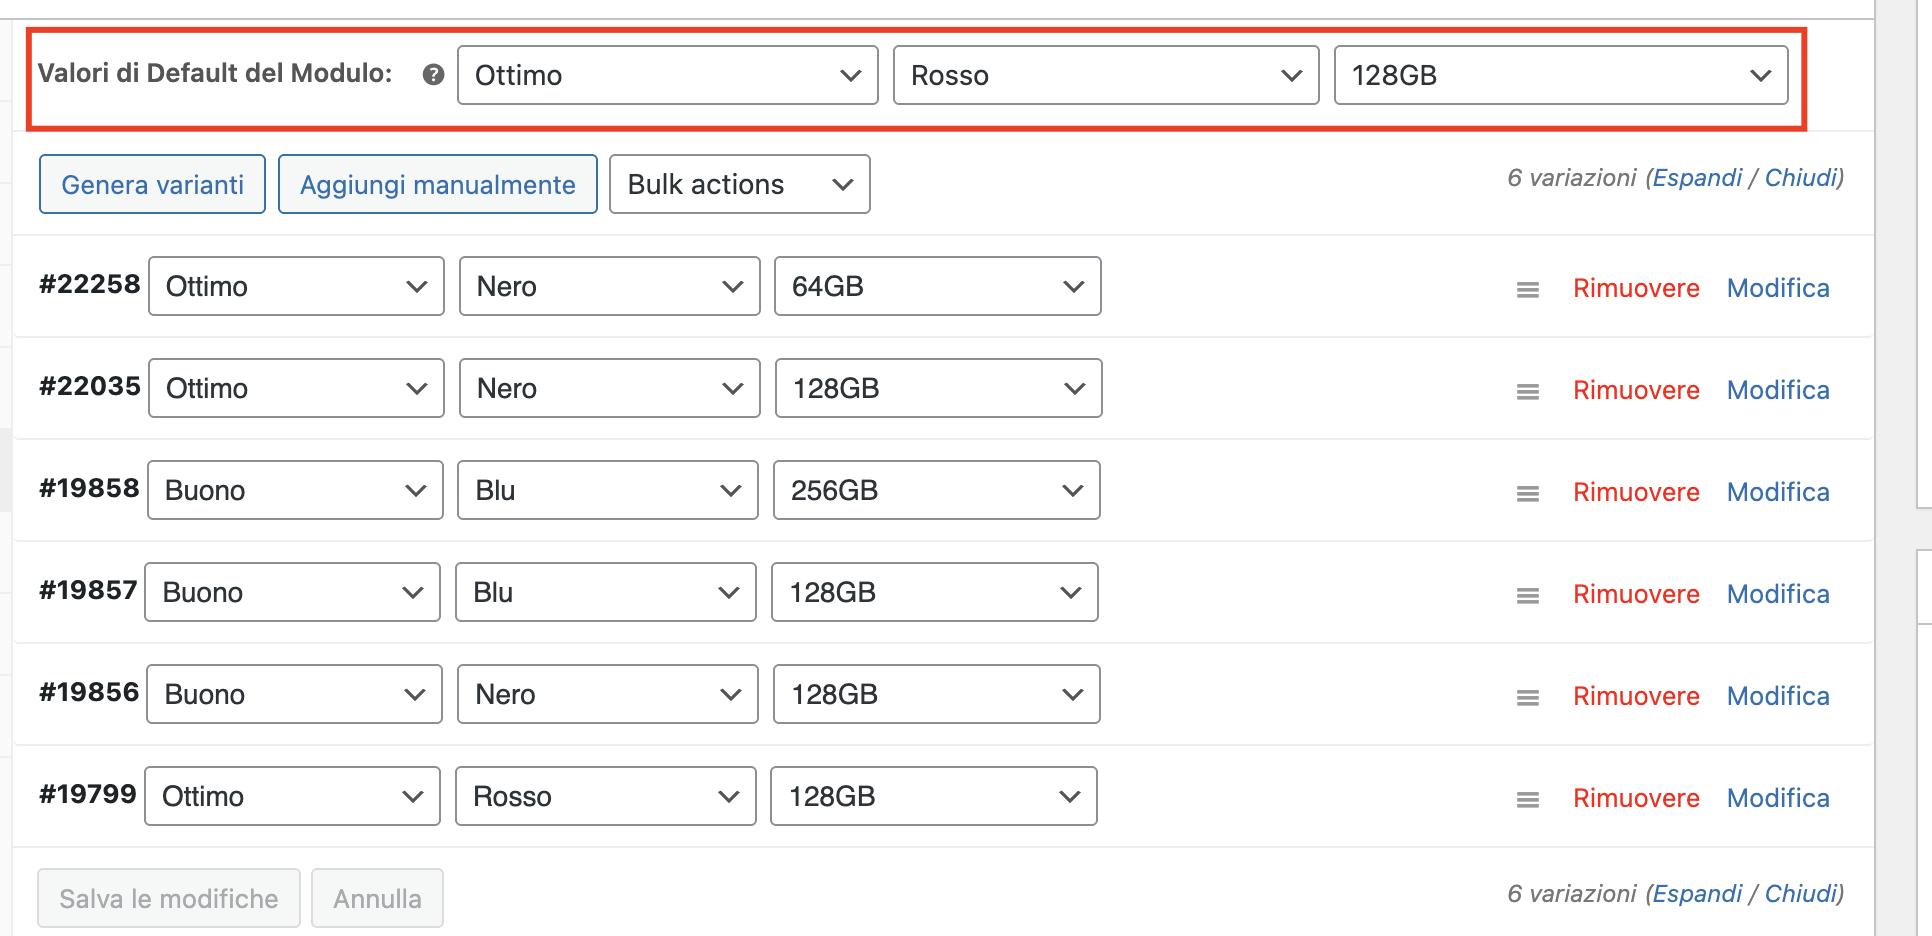Remove variation #19857
Screen dimensions: 1932x936
pyautogui.click(x=1636, y=594)
